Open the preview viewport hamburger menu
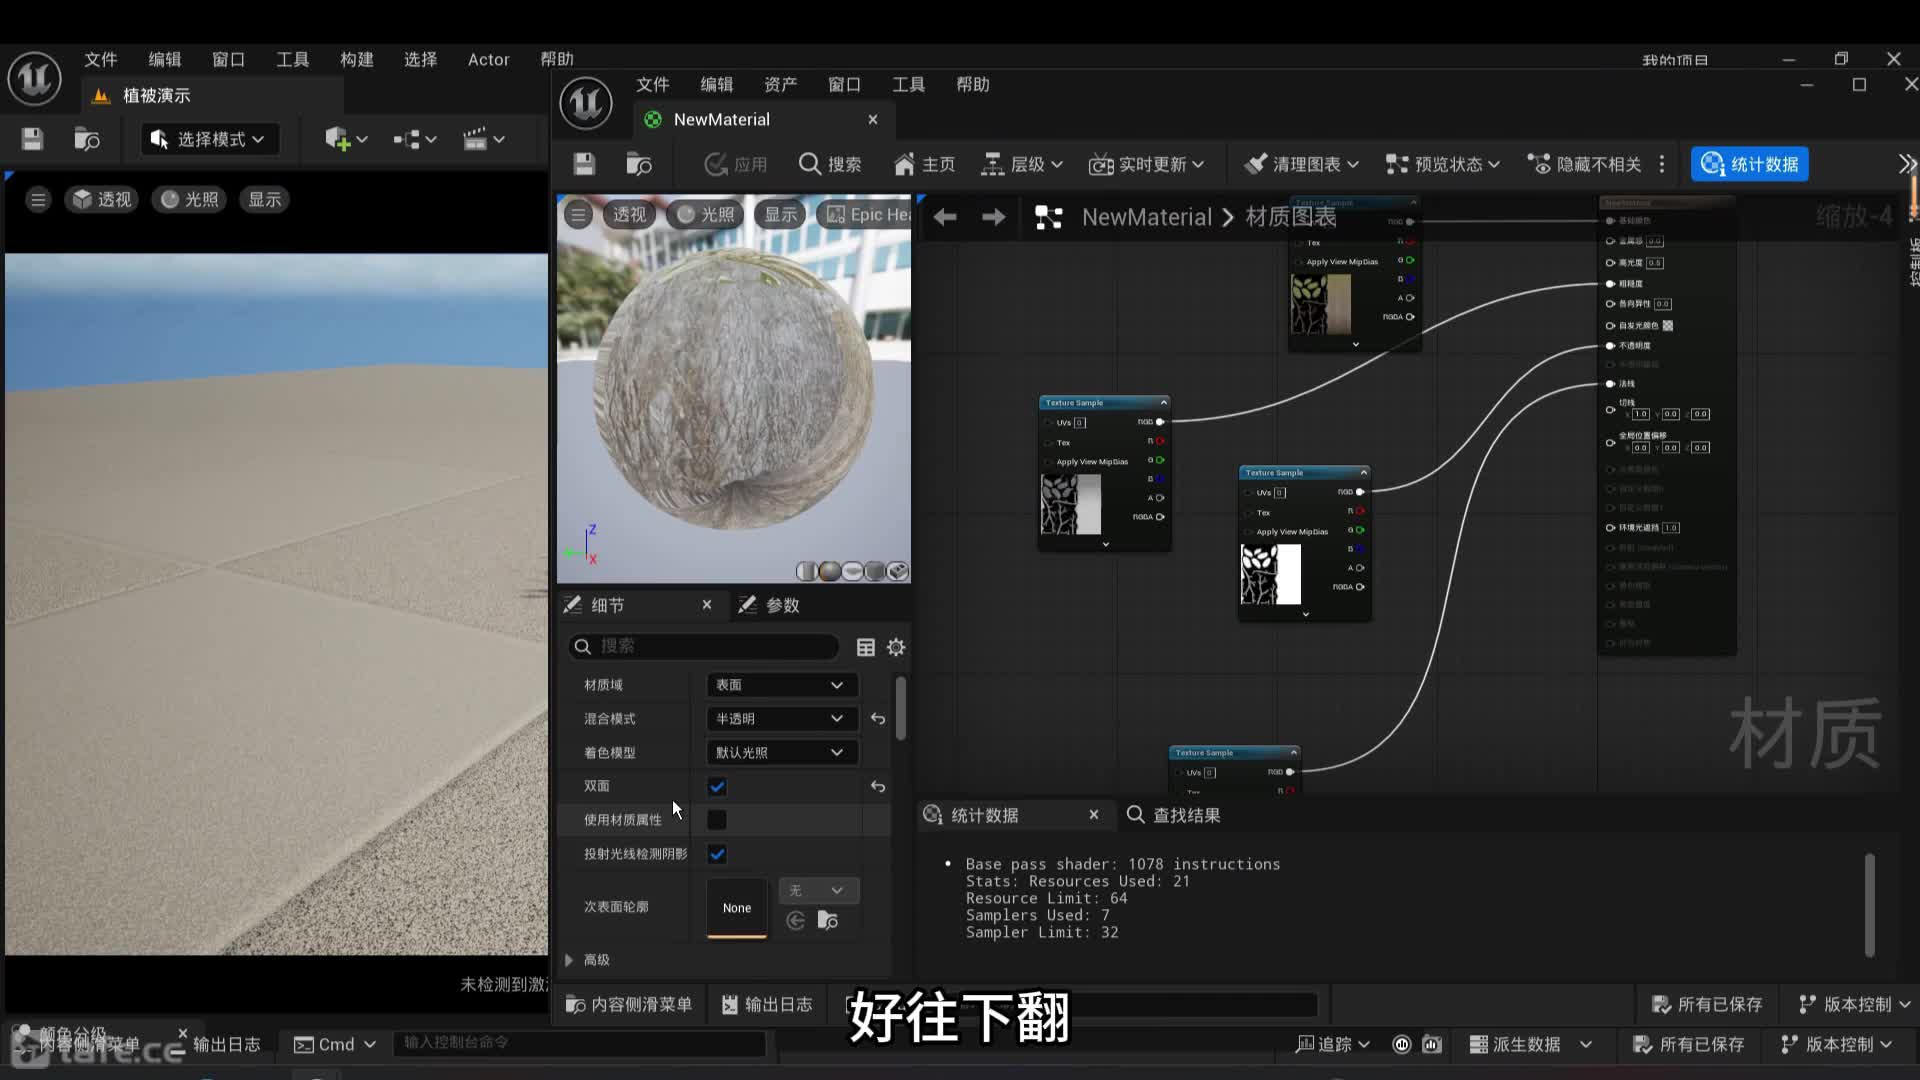 point(578,214)
